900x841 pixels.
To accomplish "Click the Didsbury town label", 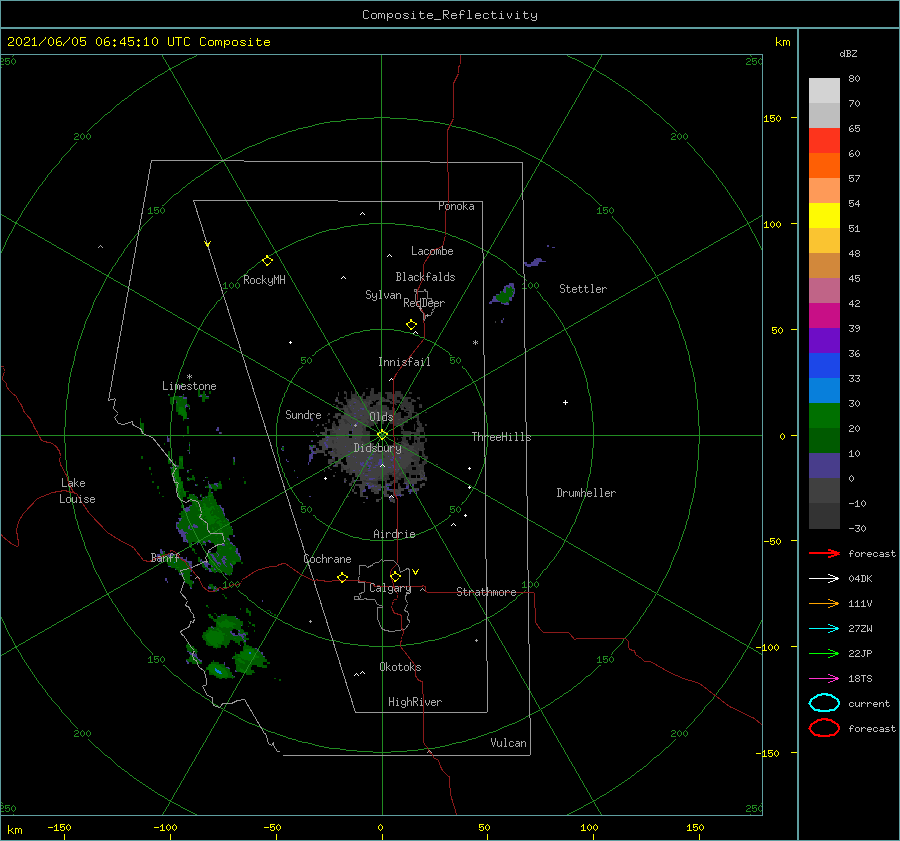I will (x=377, y=448).
